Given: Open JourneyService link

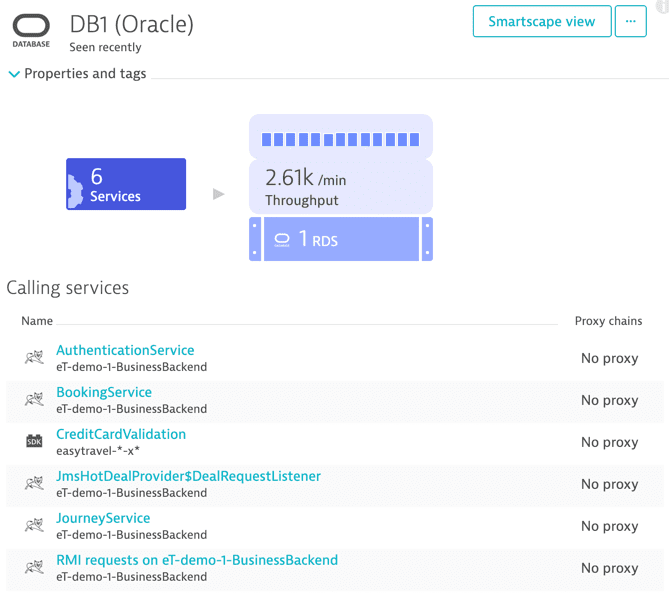Looking at the screenshot, I should click(x=103, y=518).
